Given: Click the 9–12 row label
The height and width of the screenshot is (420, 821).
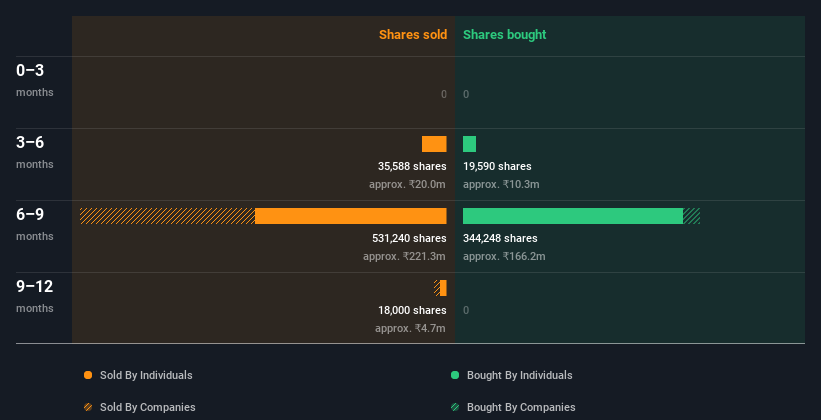Looking at the screenshot, I should [35, 286].
